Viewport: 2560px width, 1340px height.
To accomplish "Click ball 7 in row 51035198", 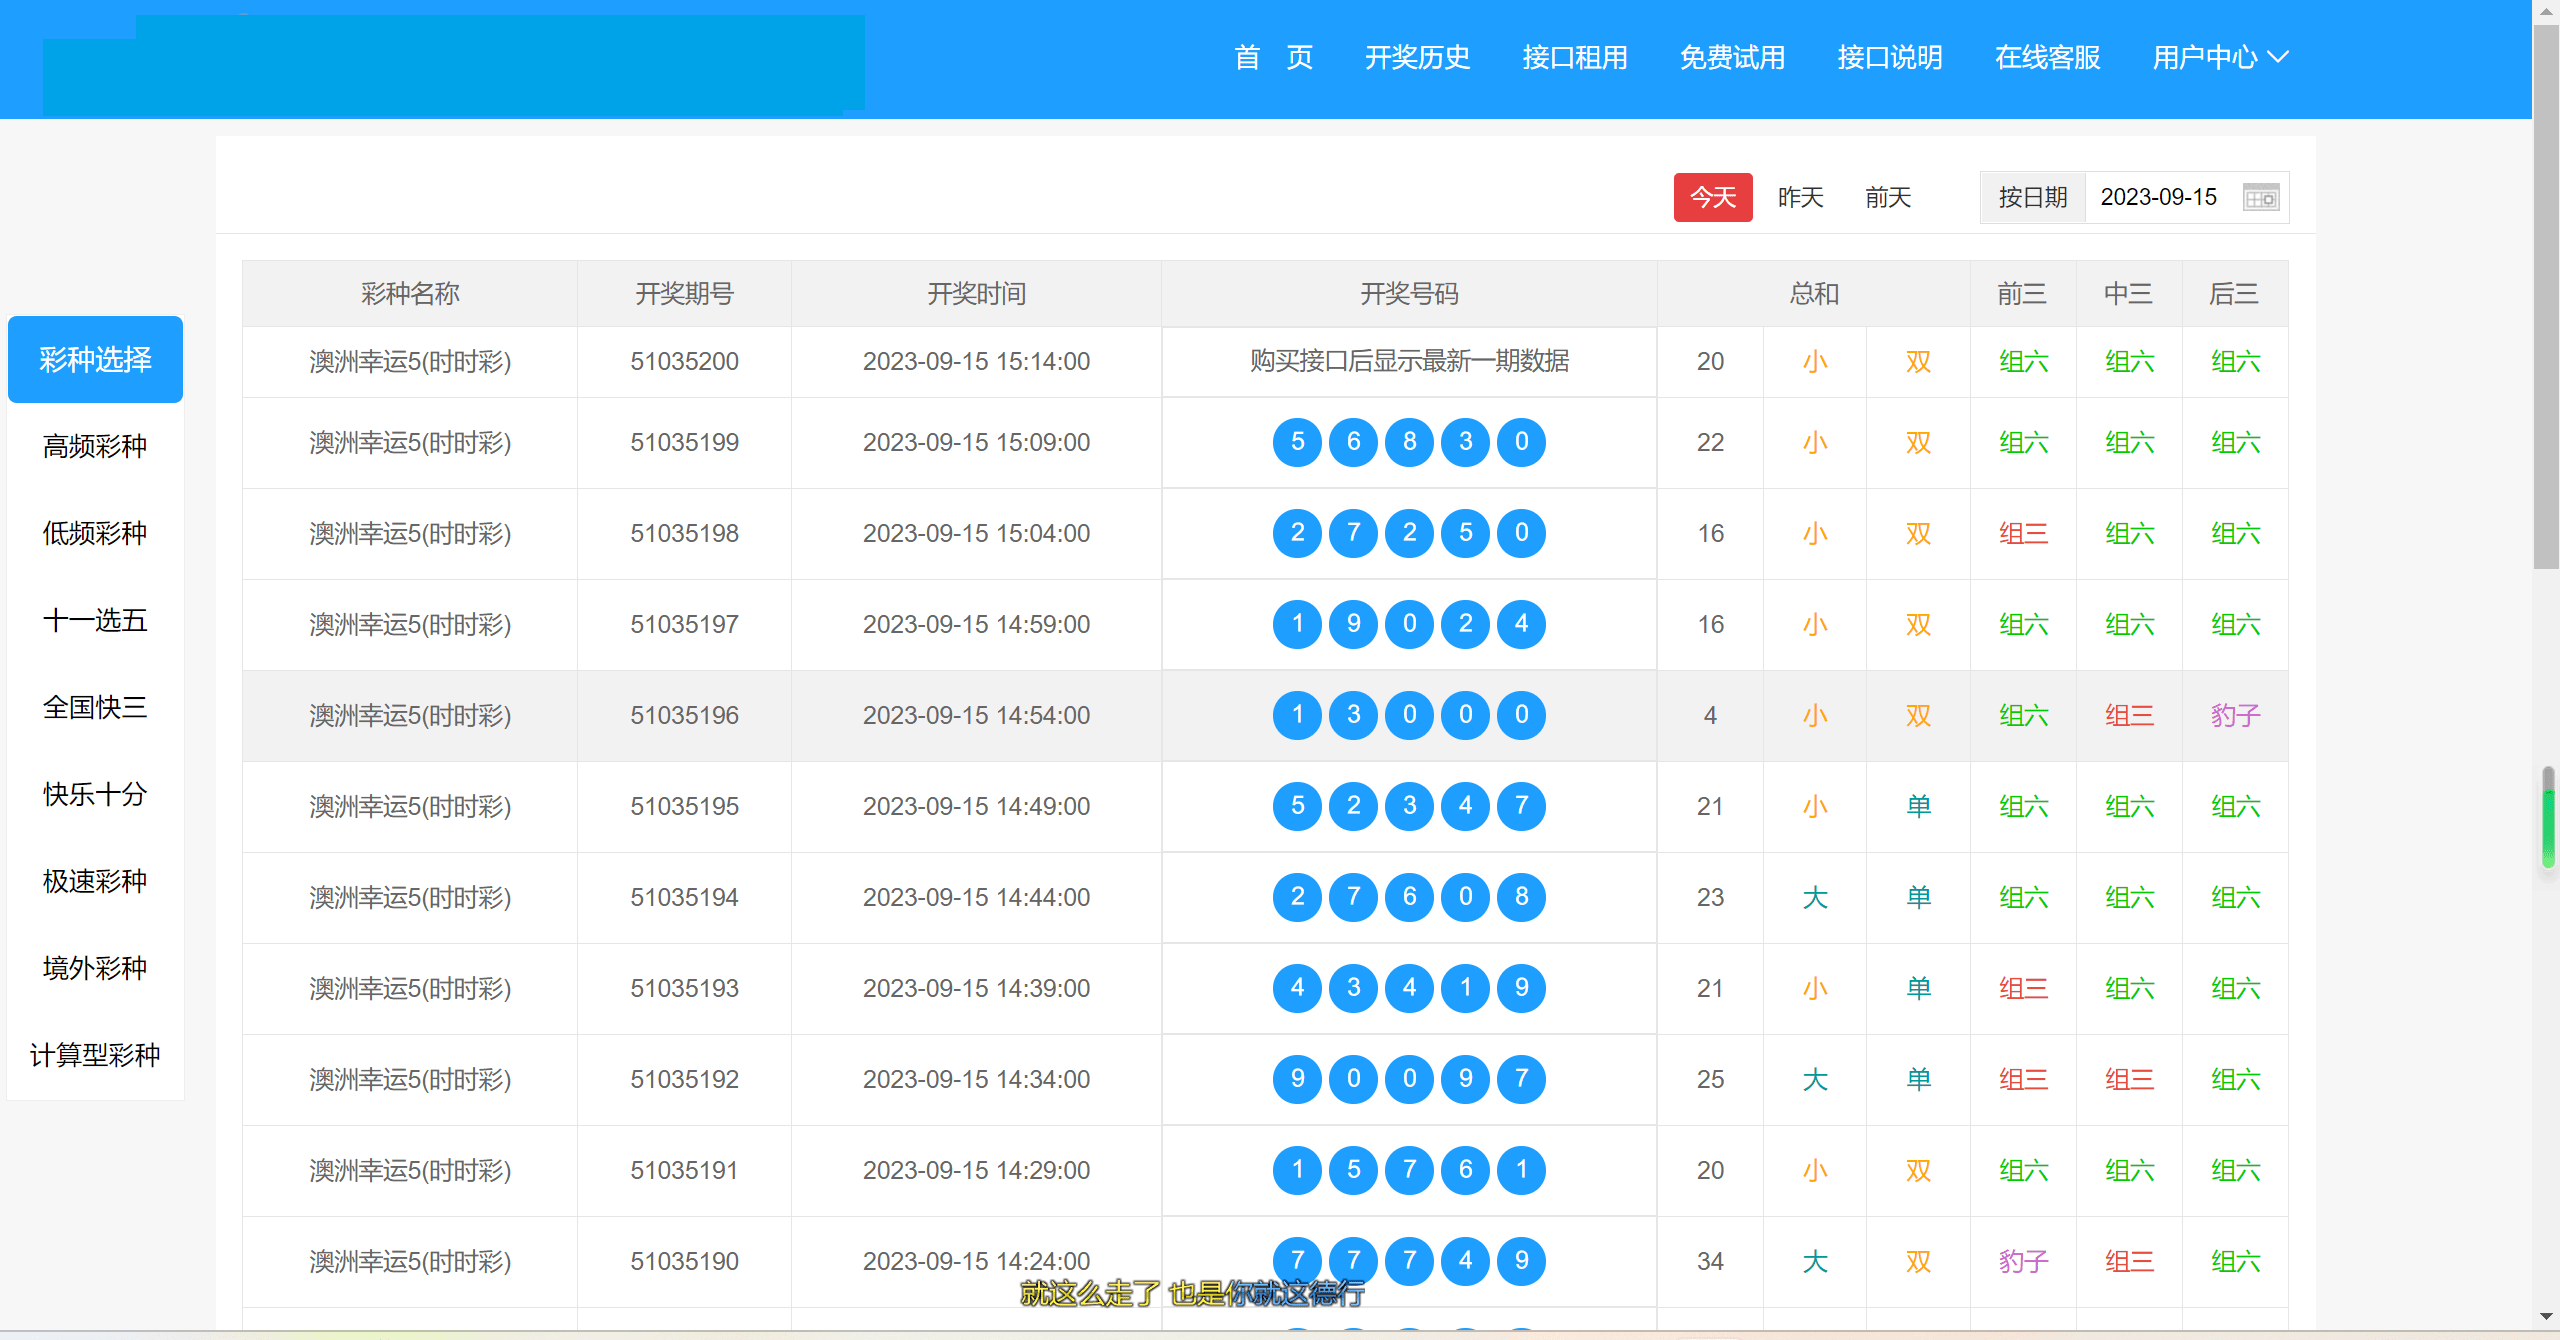I will click(x=1353, y=533).
